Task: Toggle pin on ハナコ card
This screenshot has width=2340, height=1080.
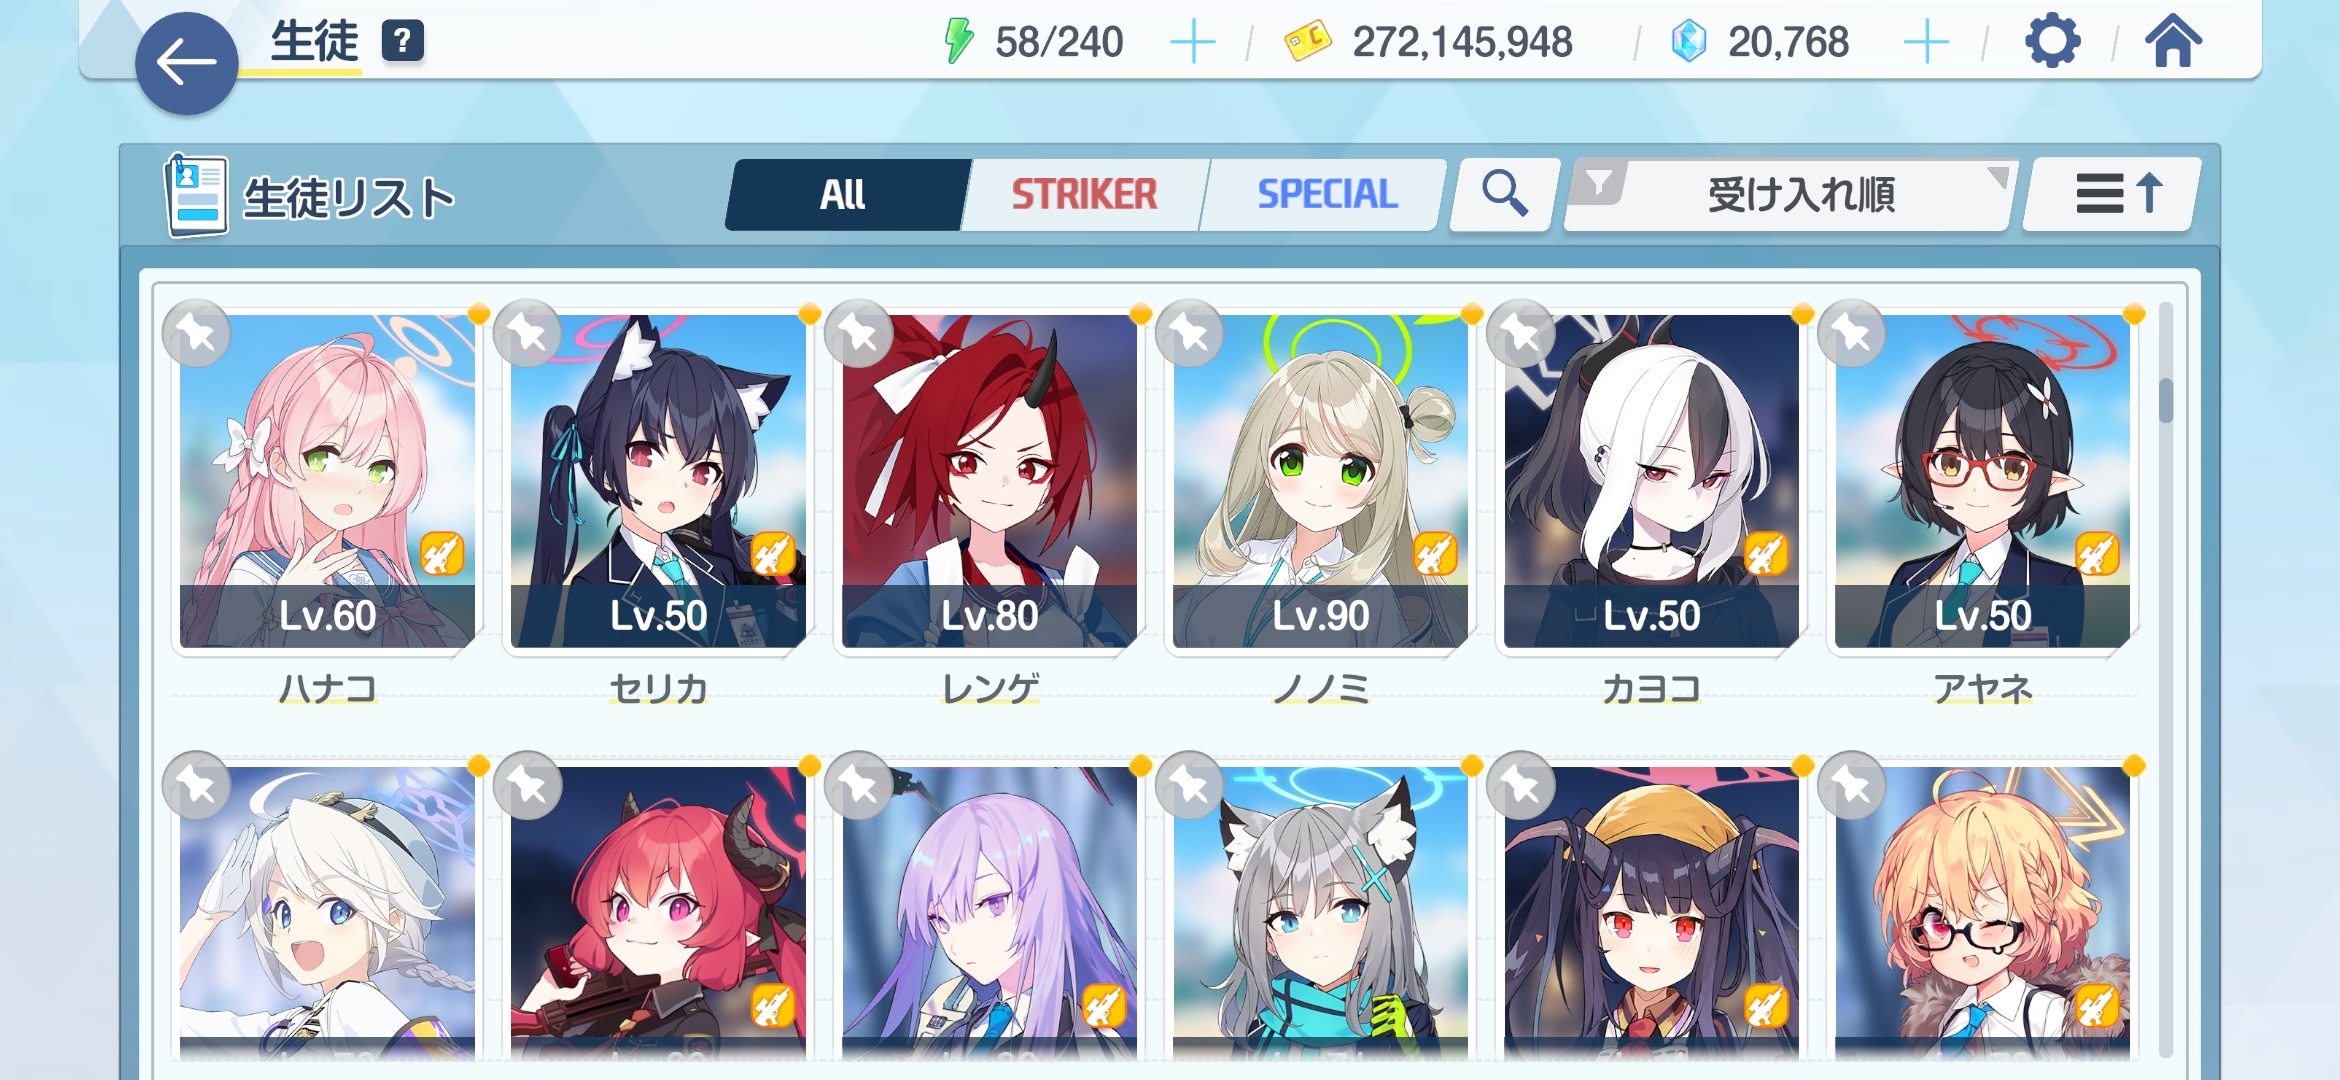Action: tap(197, 334)
